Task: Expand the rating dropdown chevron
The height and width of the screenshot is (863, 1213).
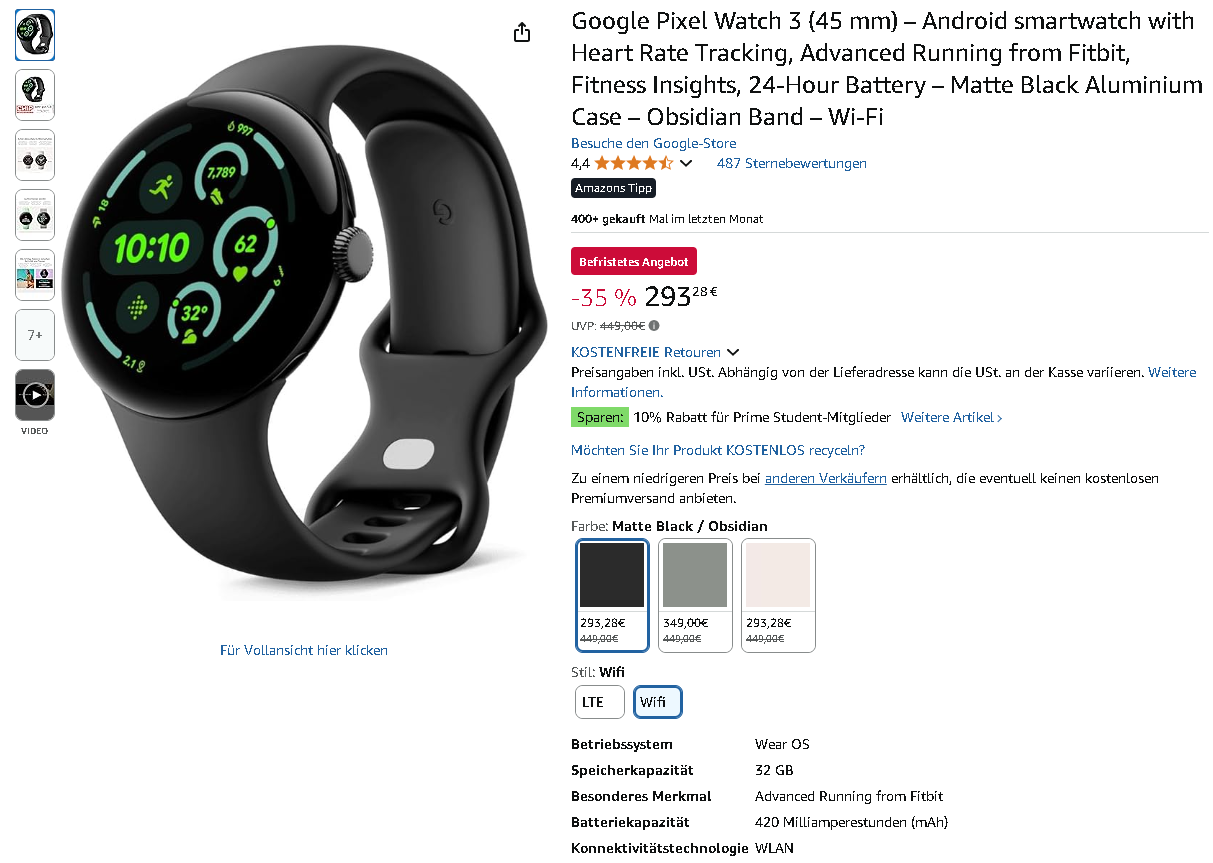Action: click(x=686, y=163)
